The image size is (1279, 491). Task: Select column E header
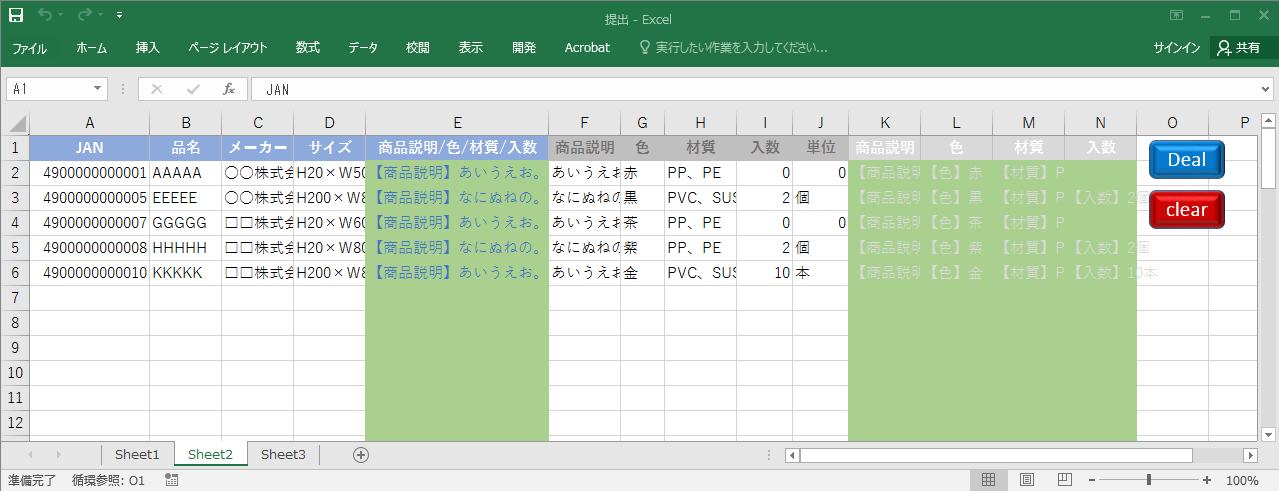tap(457, 123)
